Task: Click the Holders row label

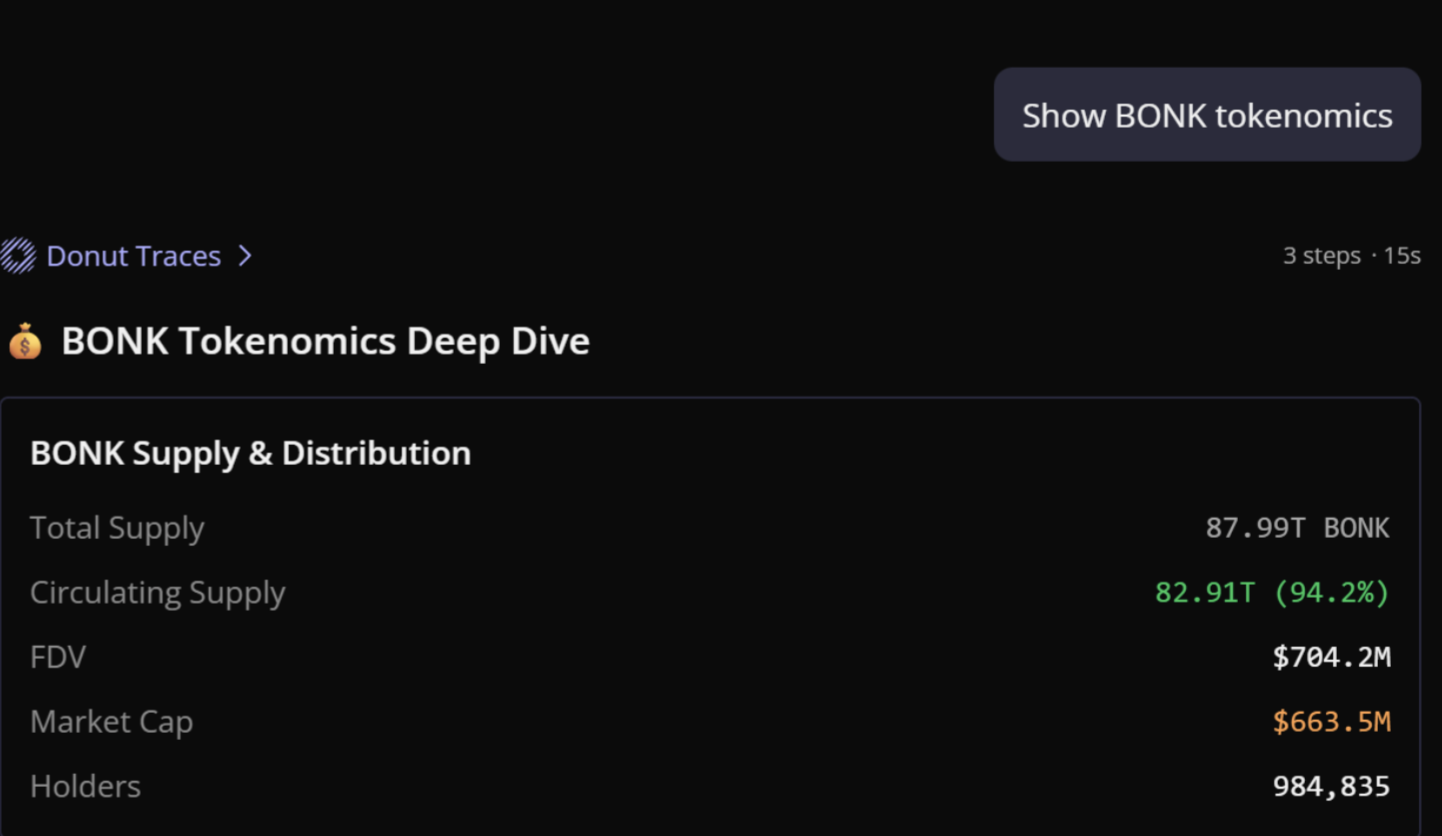Action: [x=85, y=787]
